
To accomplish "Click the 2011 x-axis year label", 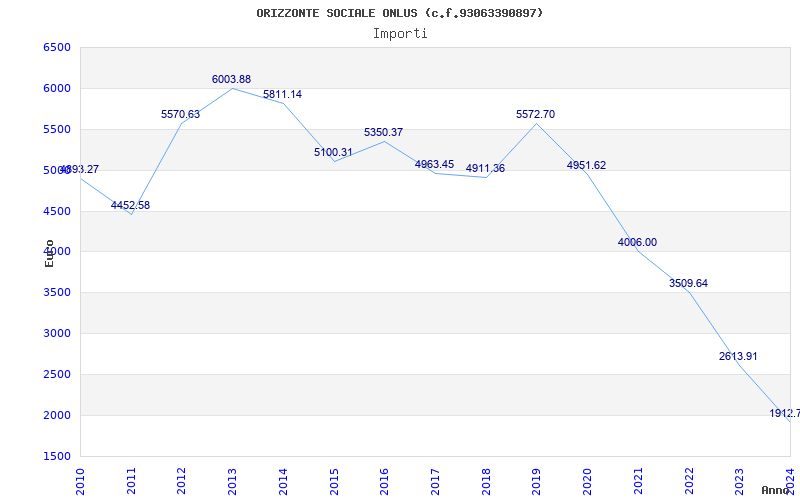I will pos(131,481).
